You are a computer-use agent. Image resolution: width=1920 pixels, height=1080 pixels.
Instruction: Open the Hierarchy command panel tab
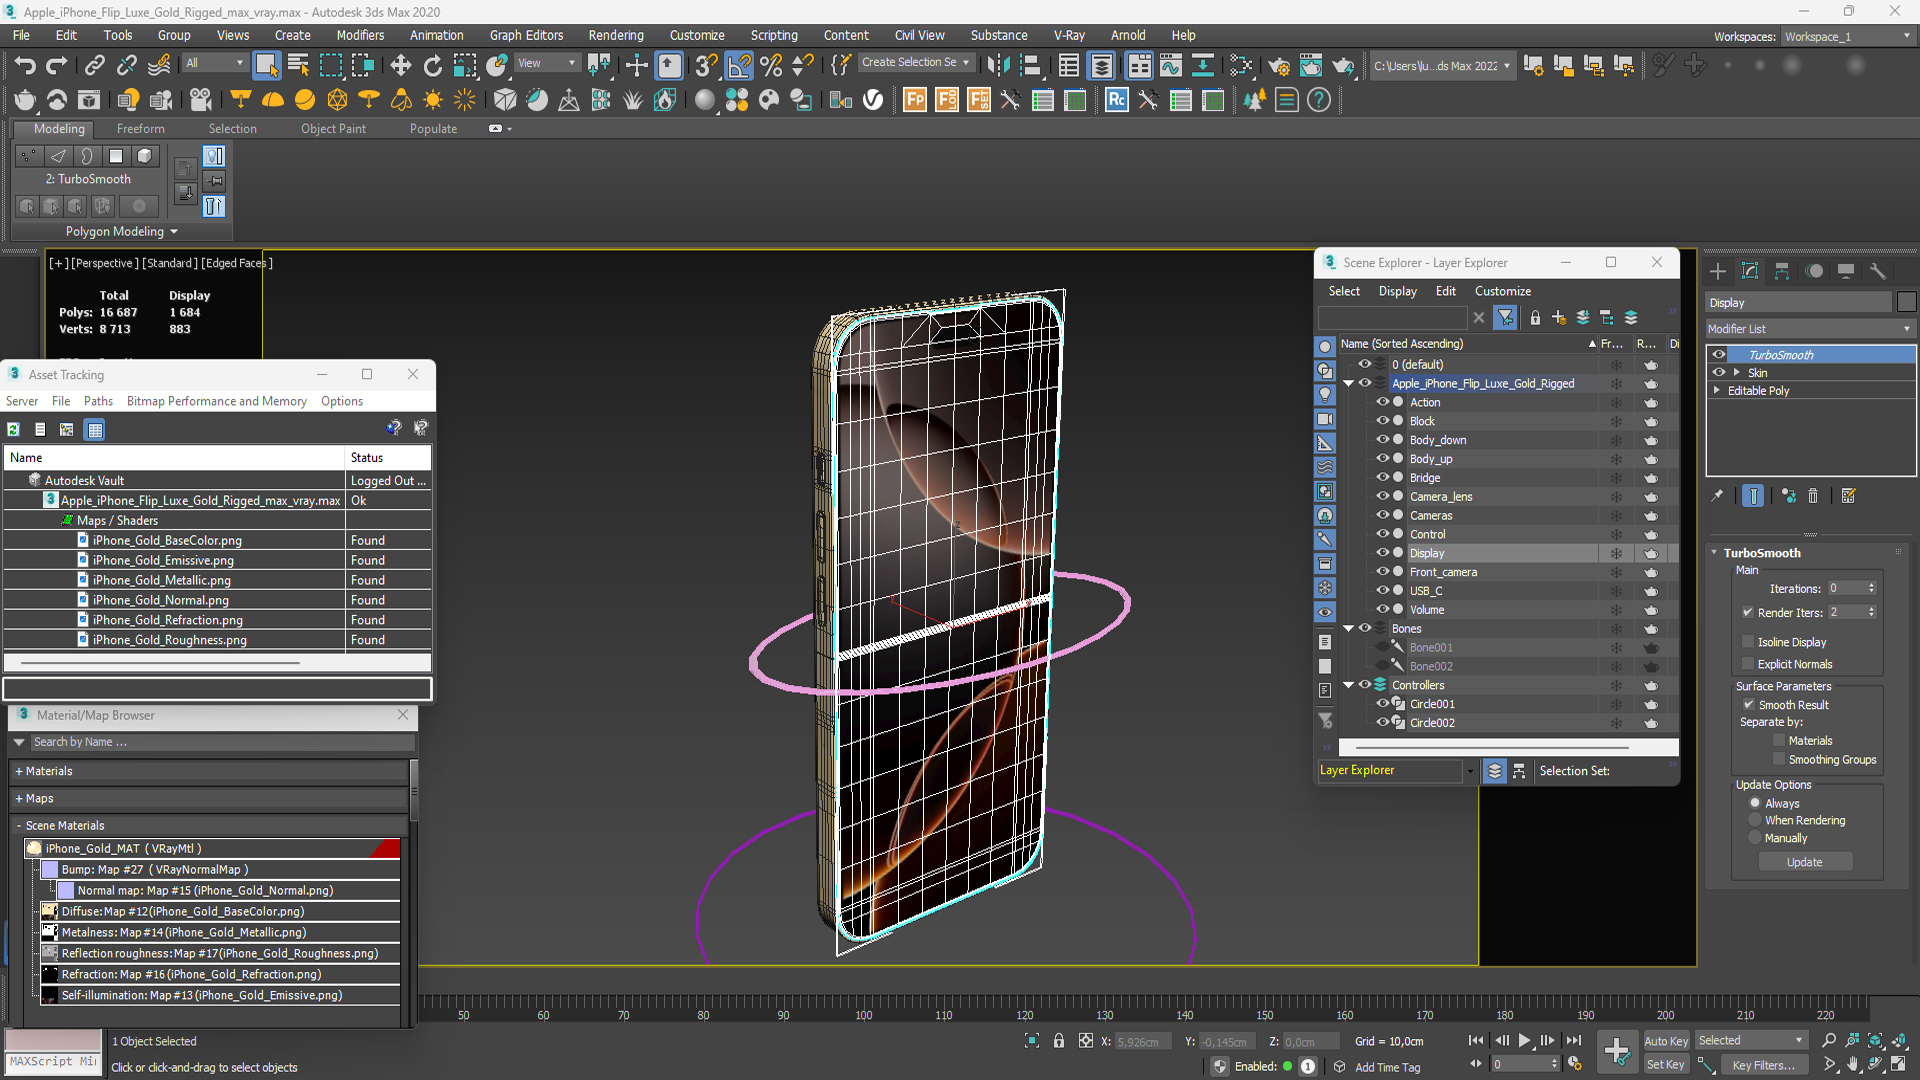(x=1782, y=271)
